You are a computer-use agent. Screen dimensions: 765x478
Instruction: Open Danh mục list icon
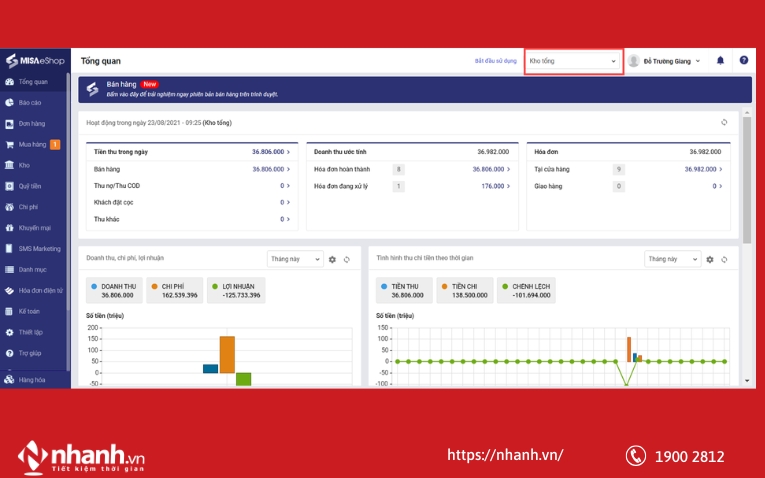9,270
